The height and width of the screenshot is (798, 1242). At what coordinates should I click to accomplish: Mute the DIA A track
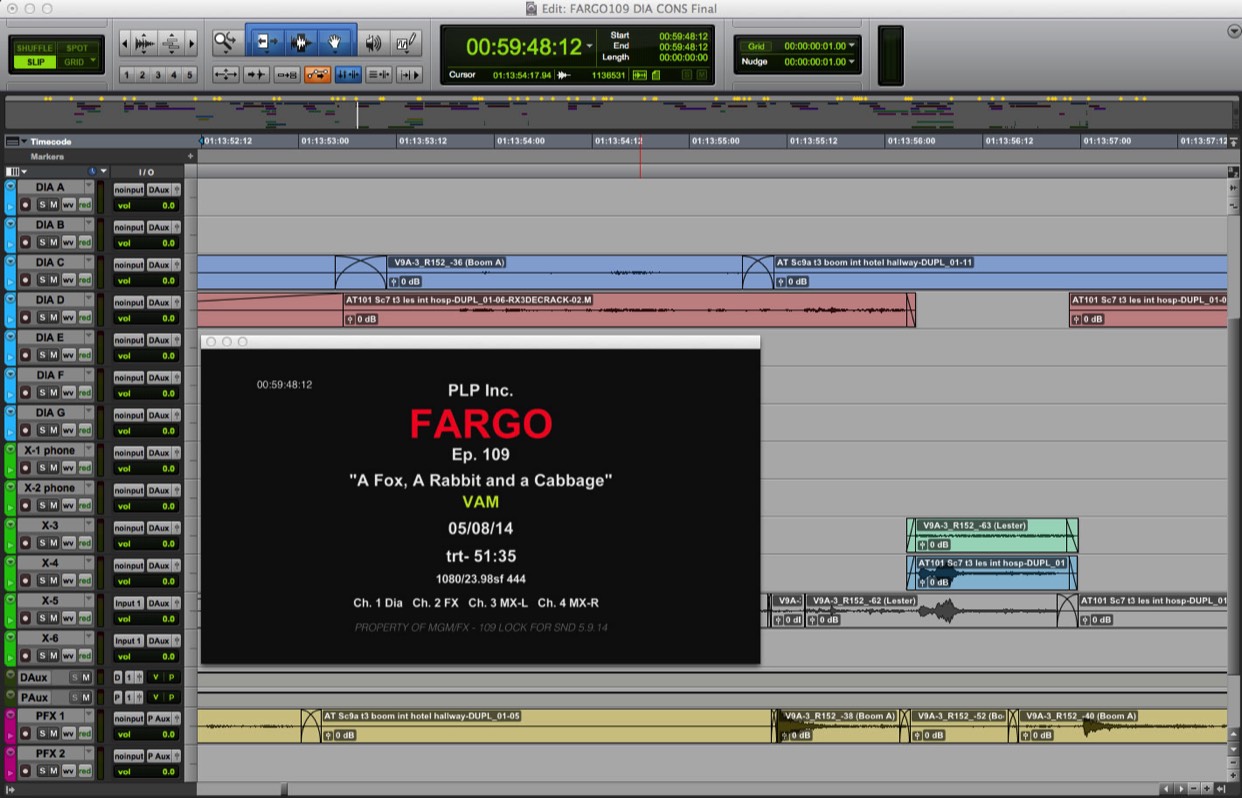pos(55,205)
